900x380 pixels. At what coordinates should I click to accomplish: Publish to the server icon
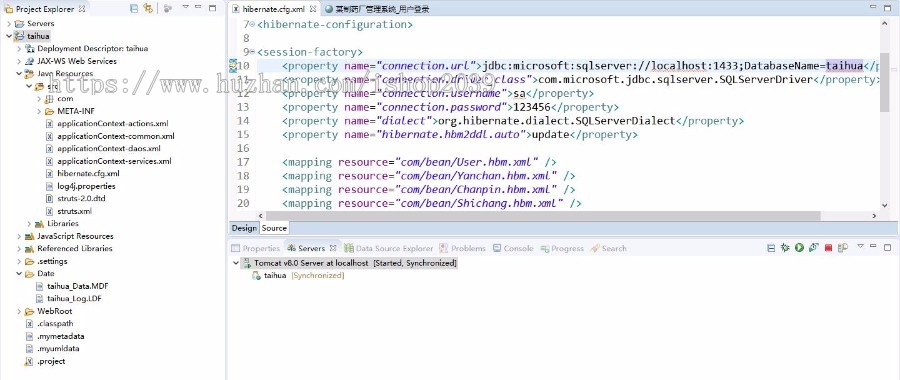(x=843, y=248)
